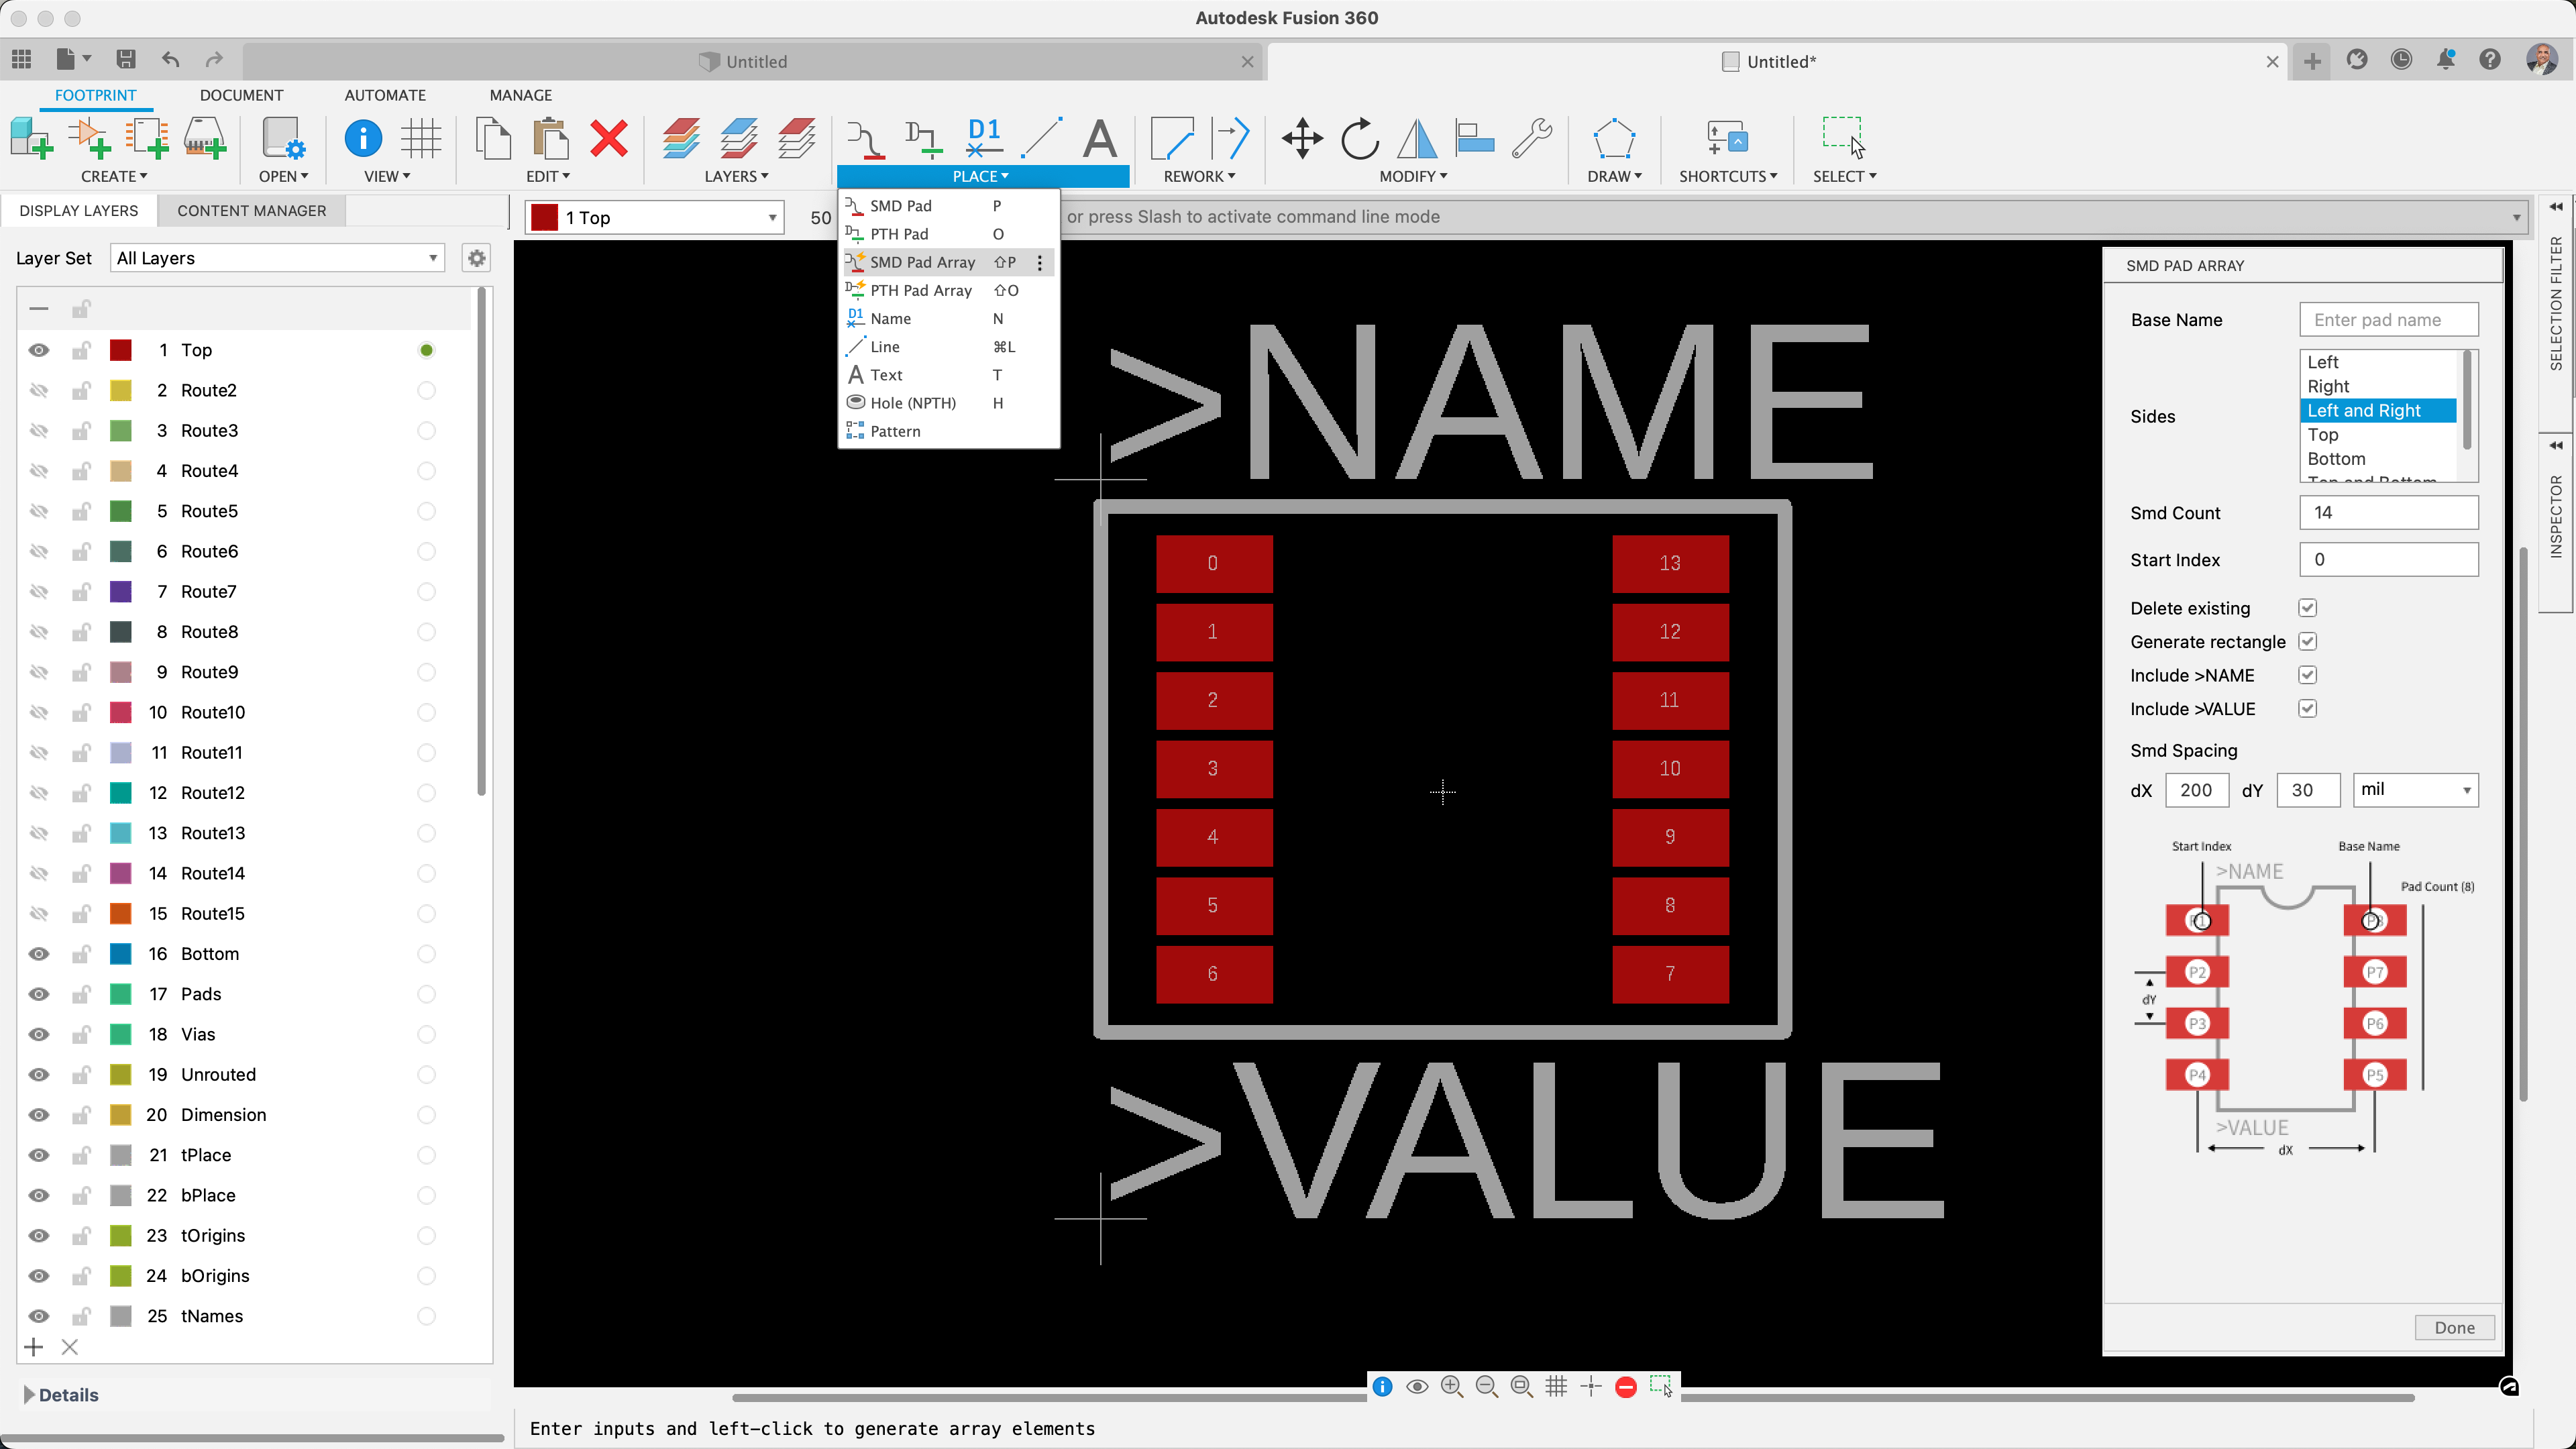The height and width of the screenshot is (1449, 2576).
Task: Open the Help question mark icon
Action: tap(2490, 59)
